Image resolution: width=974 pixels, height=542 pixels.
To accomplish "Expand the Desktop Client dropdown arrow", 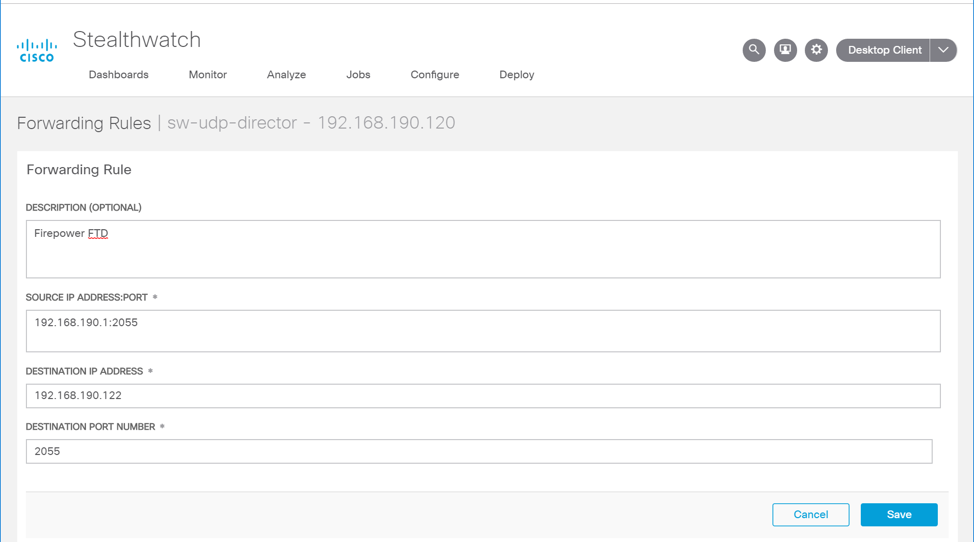I will tap(943, 50).
